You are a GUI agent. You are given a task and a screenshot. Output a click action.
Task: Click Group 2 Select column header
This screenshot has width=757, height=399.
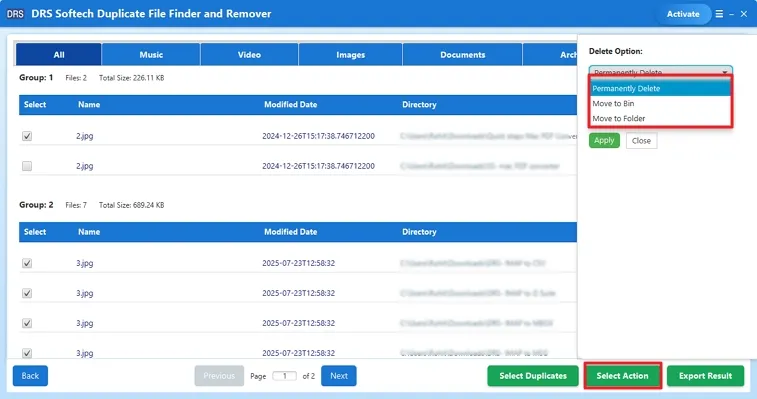click(x=35, y=232)
